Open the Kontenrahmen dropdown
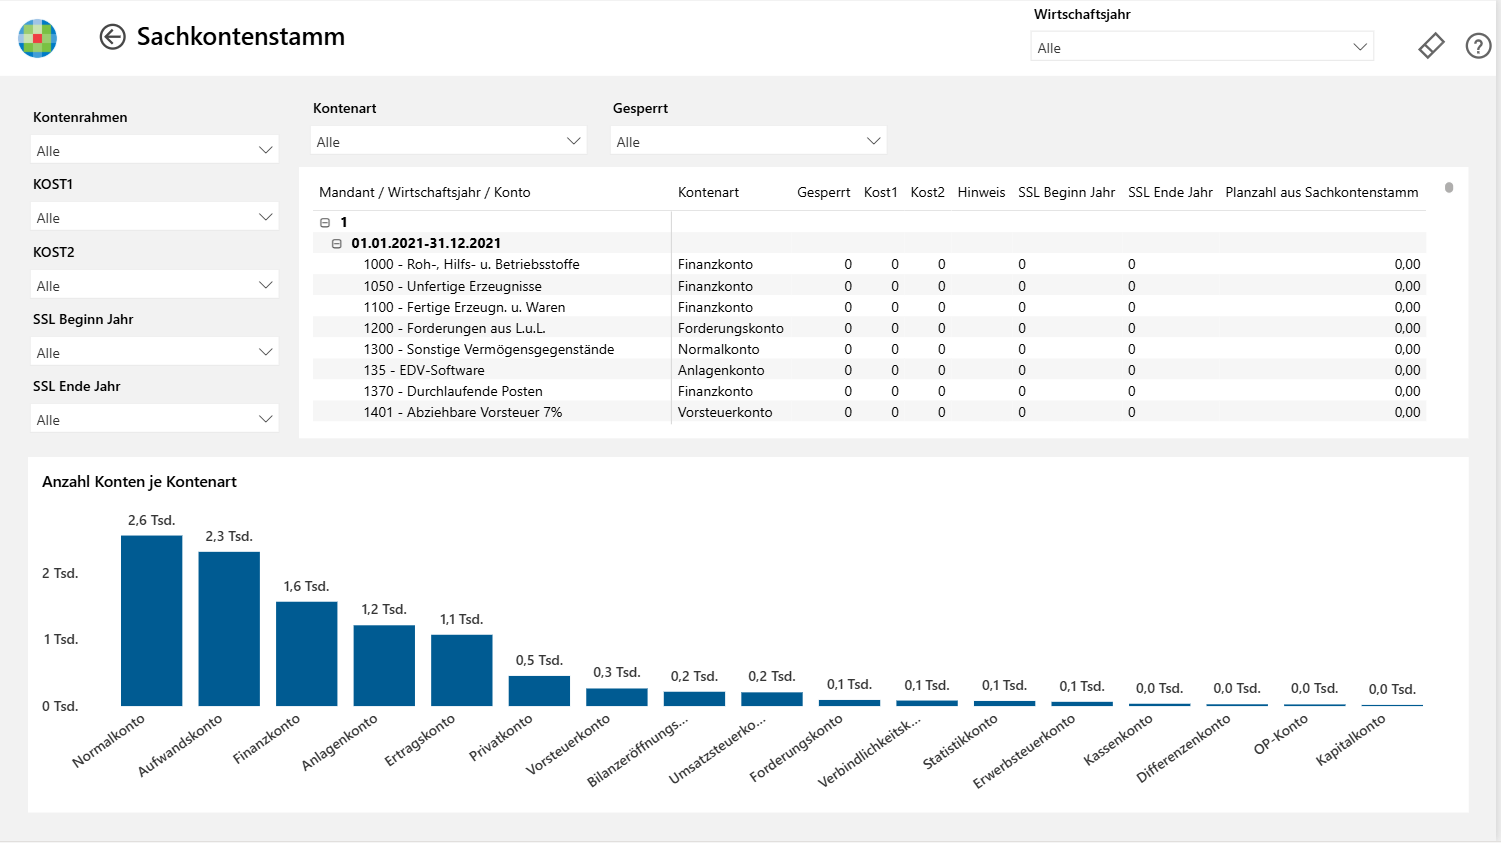This screenshot has height=843, width=1501. click(155, 150)
